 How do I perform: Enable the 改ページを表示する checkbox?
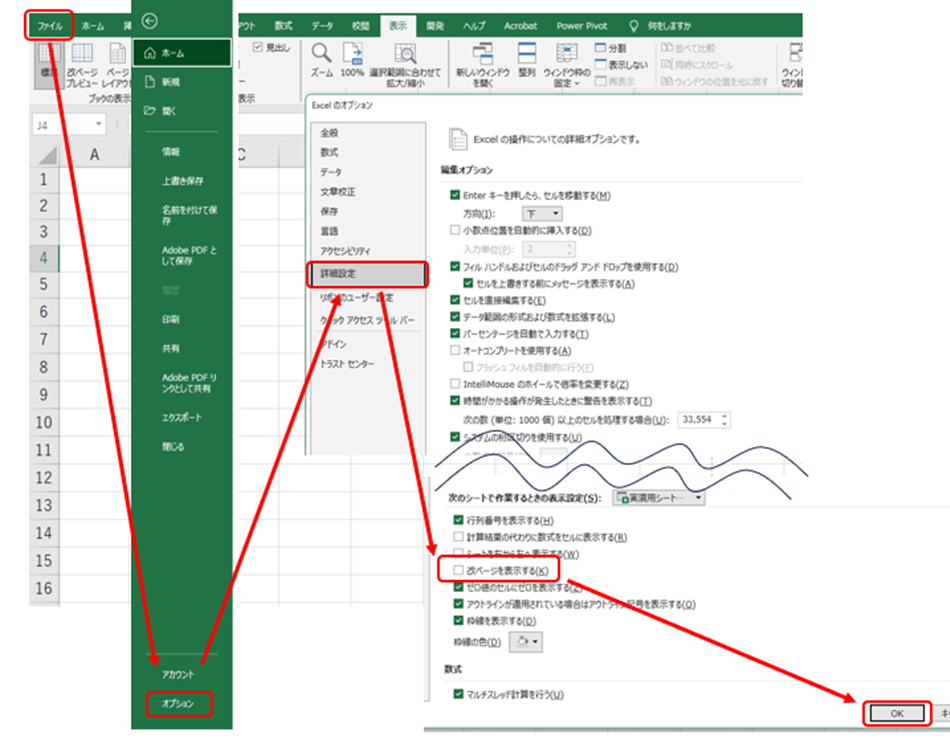click(x=458, y=570)
